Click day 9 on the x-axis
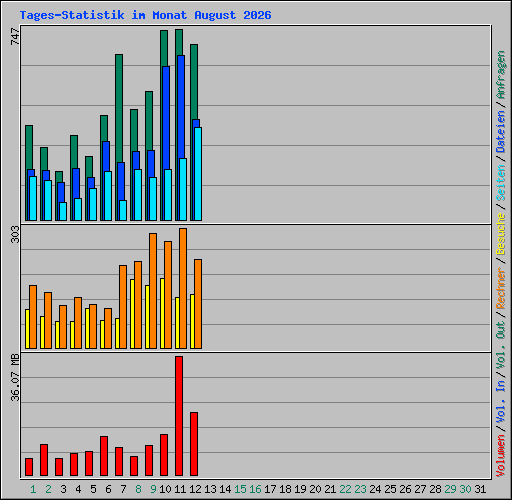 (153, 489)
